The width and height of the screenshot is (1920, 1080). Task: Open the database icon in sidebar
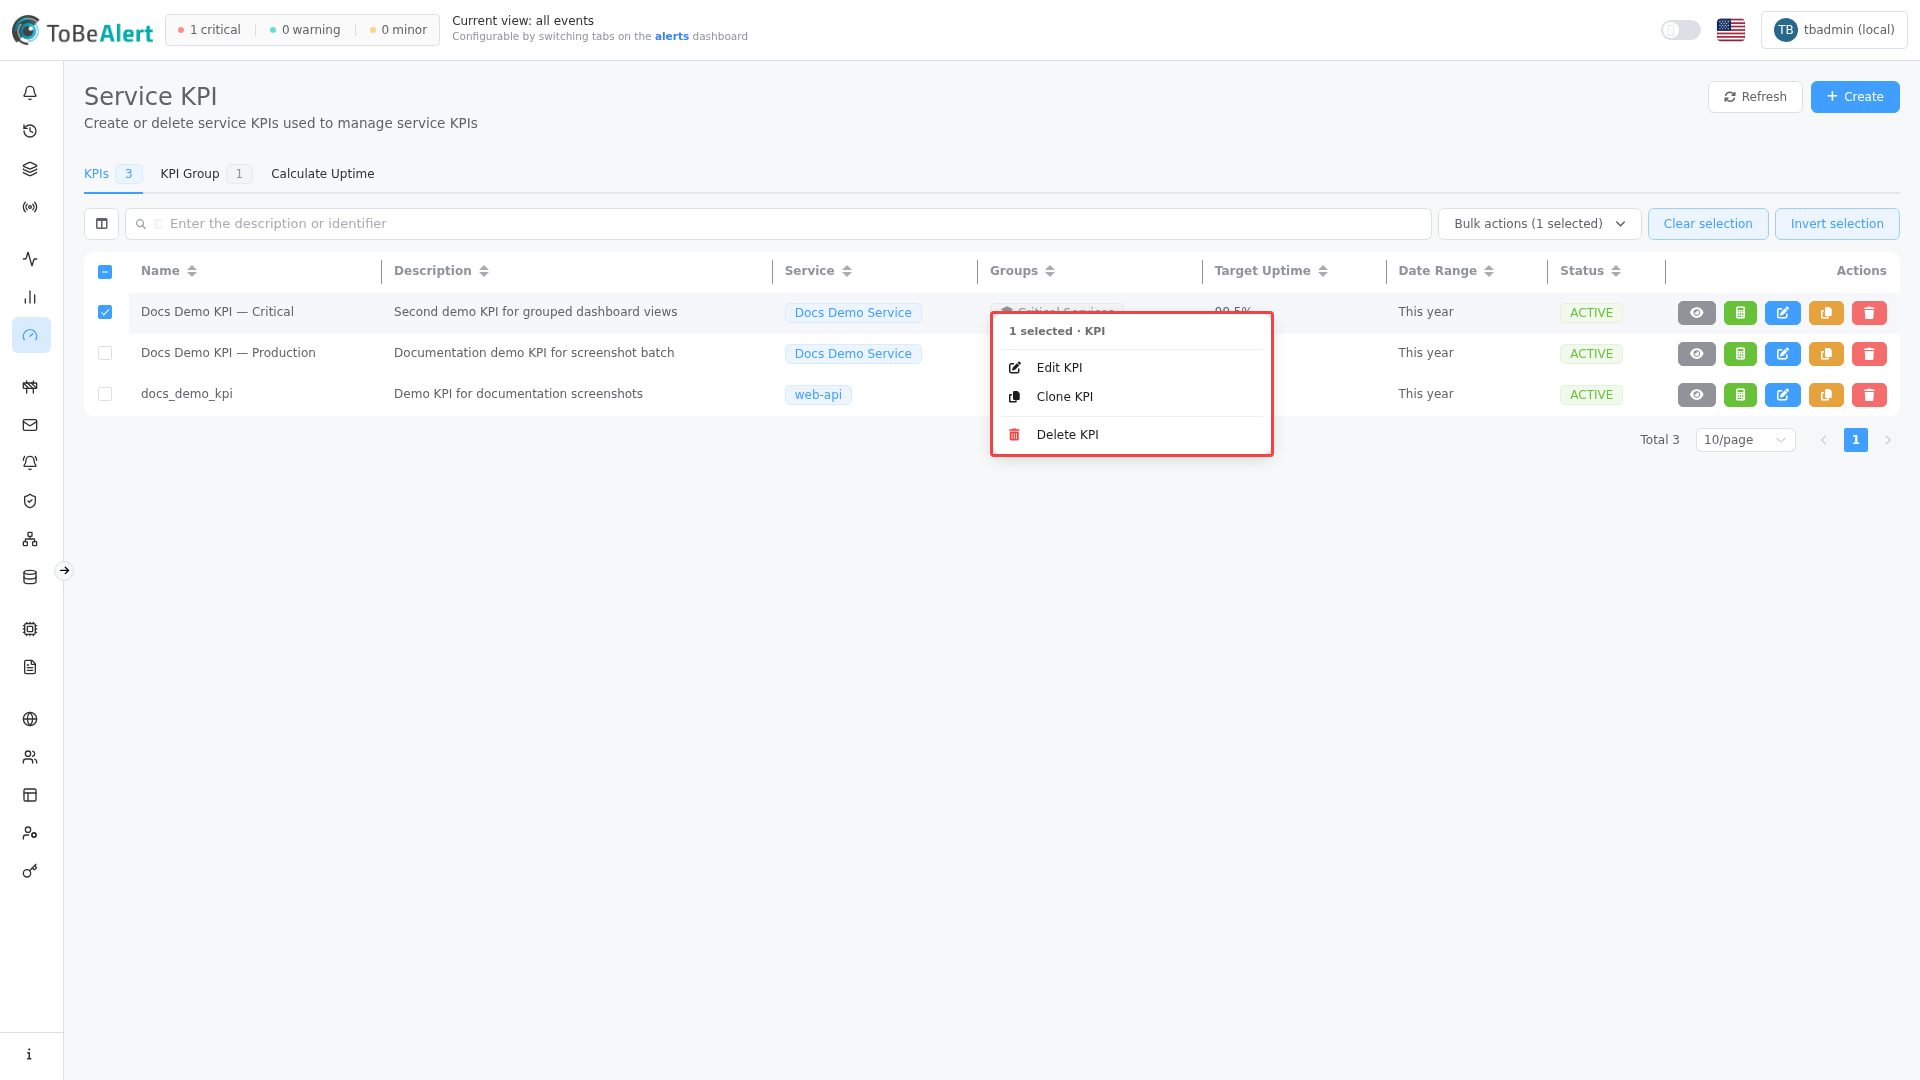tap(30, 577)
